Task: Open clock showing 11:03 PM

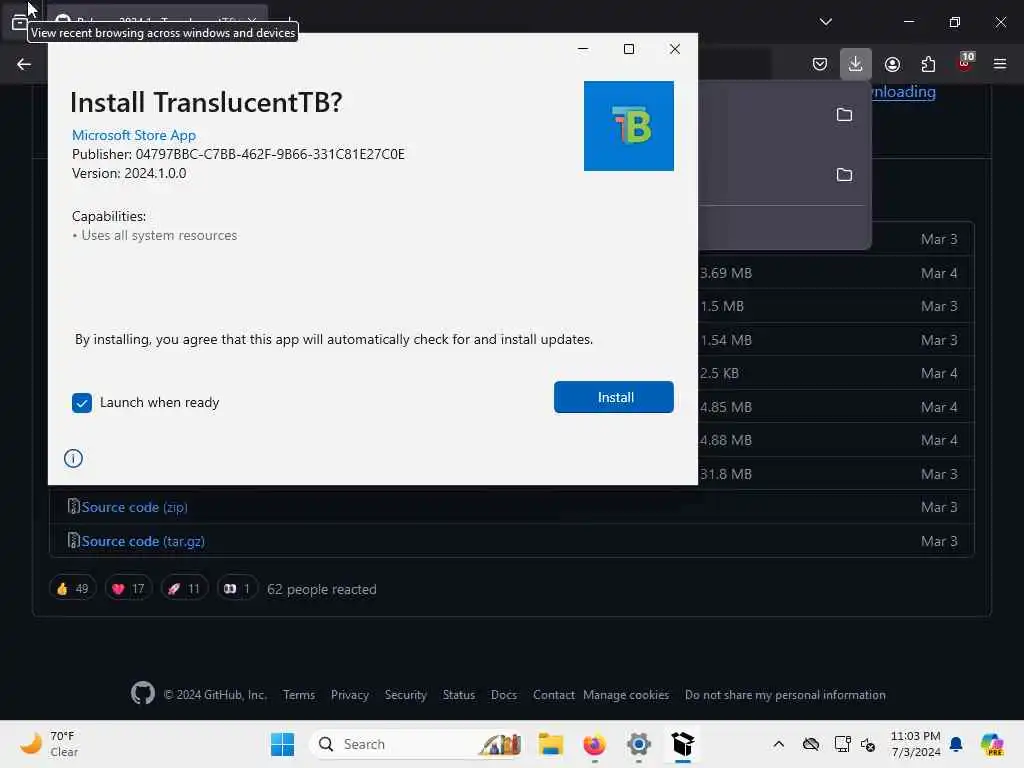Action: [x=916, y=744]
